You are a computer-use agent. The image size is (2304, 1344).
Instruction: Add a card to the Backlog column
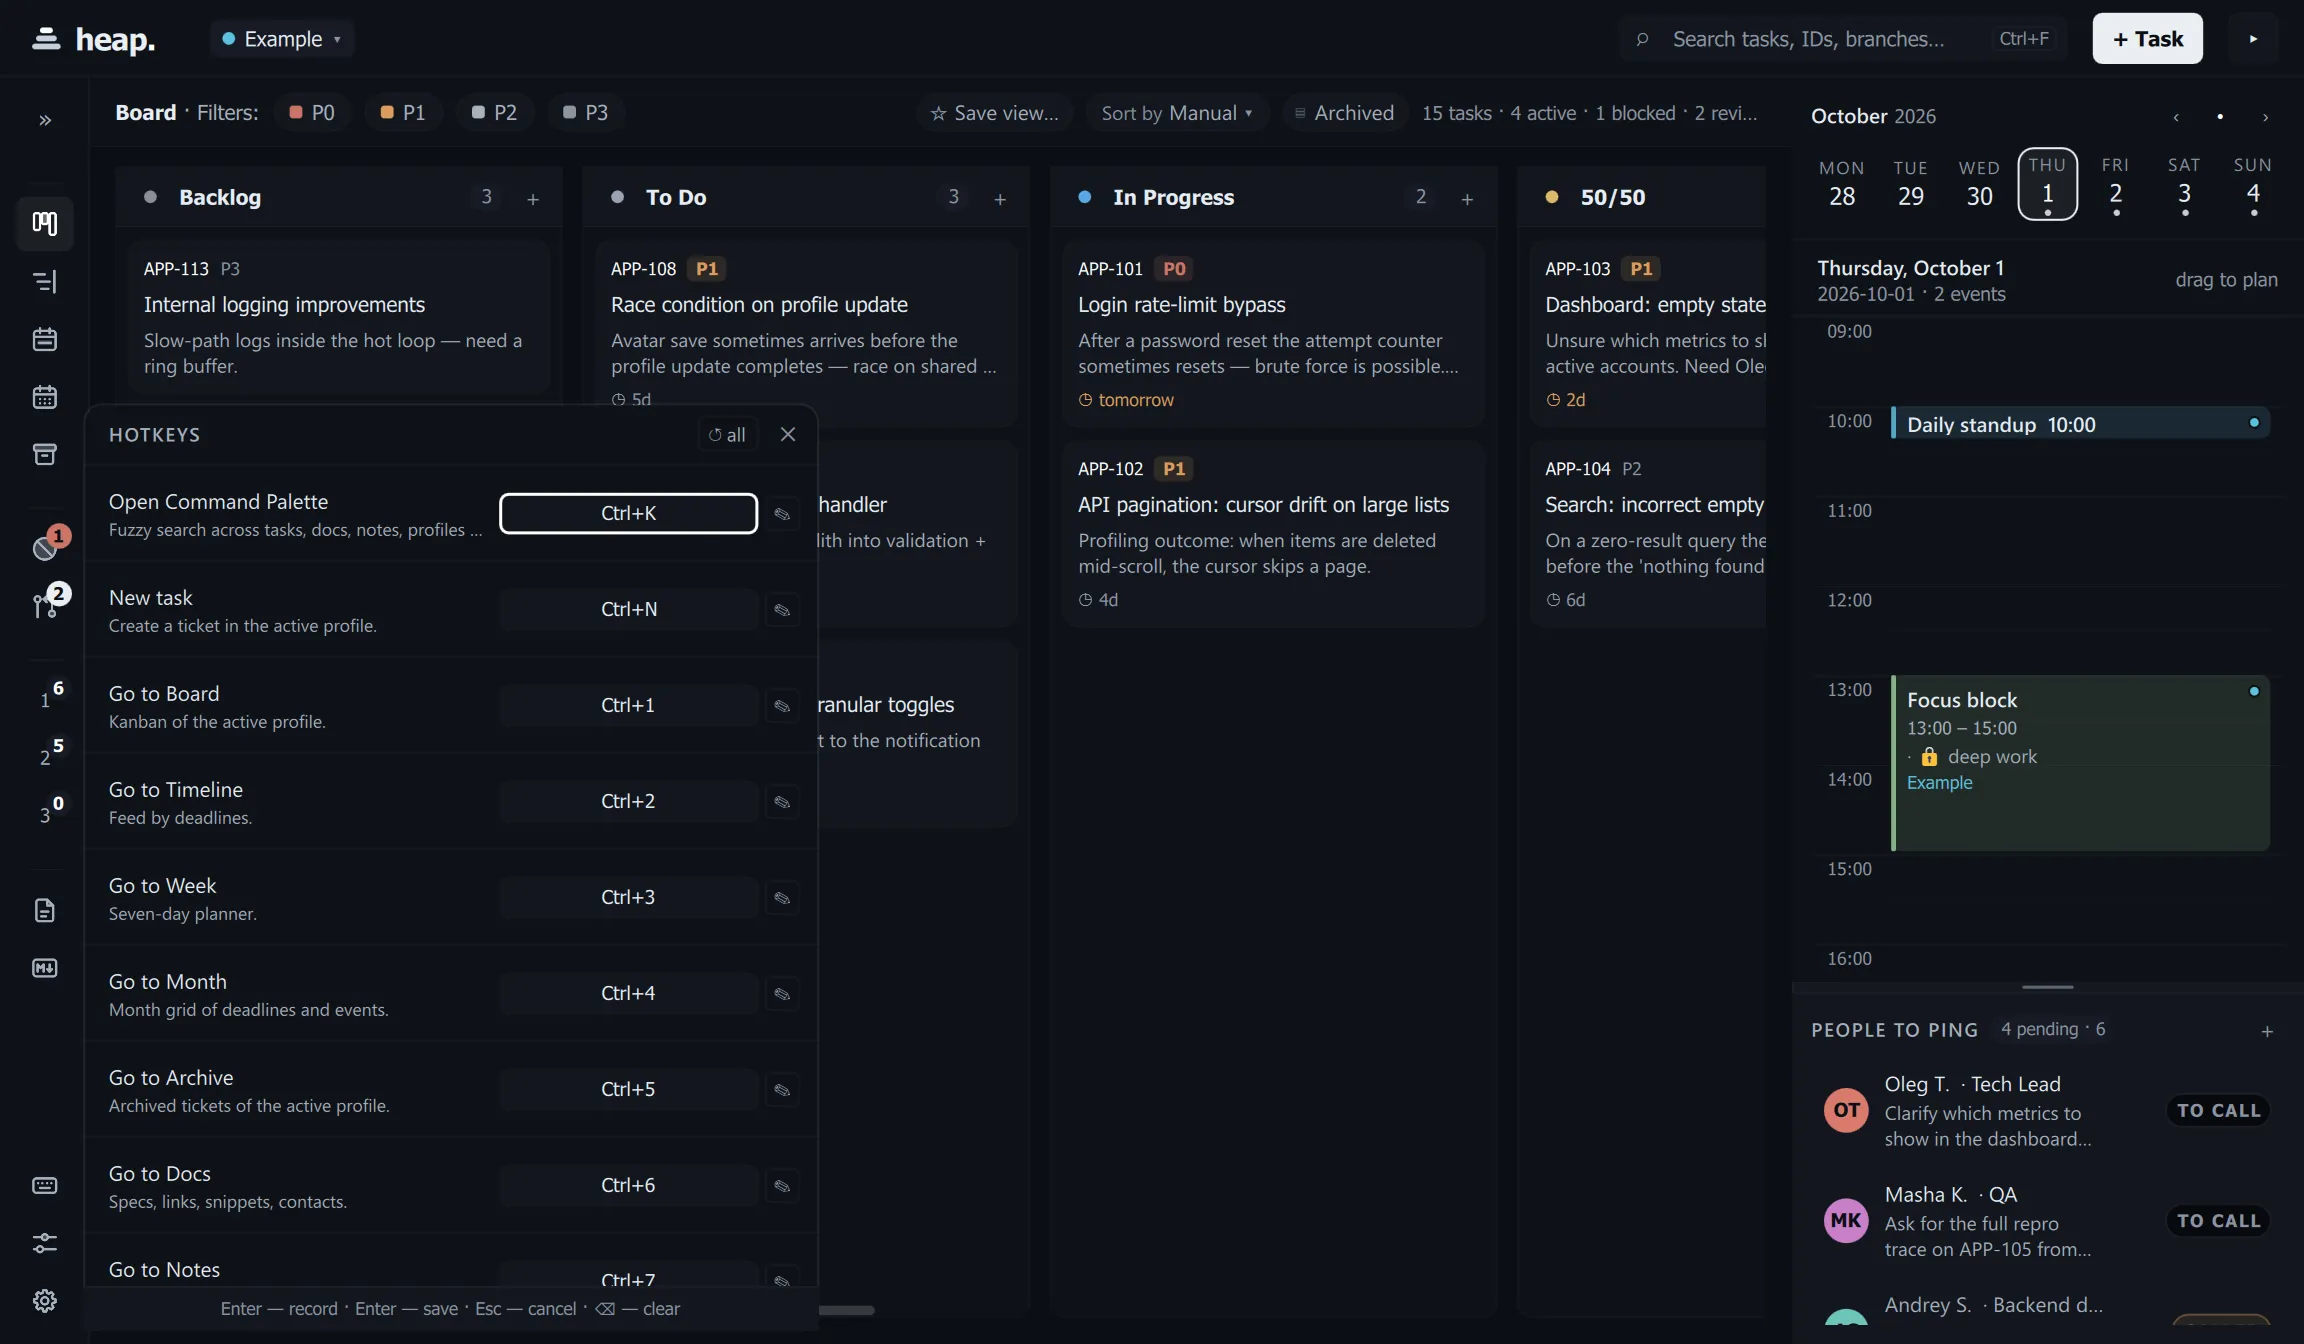[x=533, y=199]
